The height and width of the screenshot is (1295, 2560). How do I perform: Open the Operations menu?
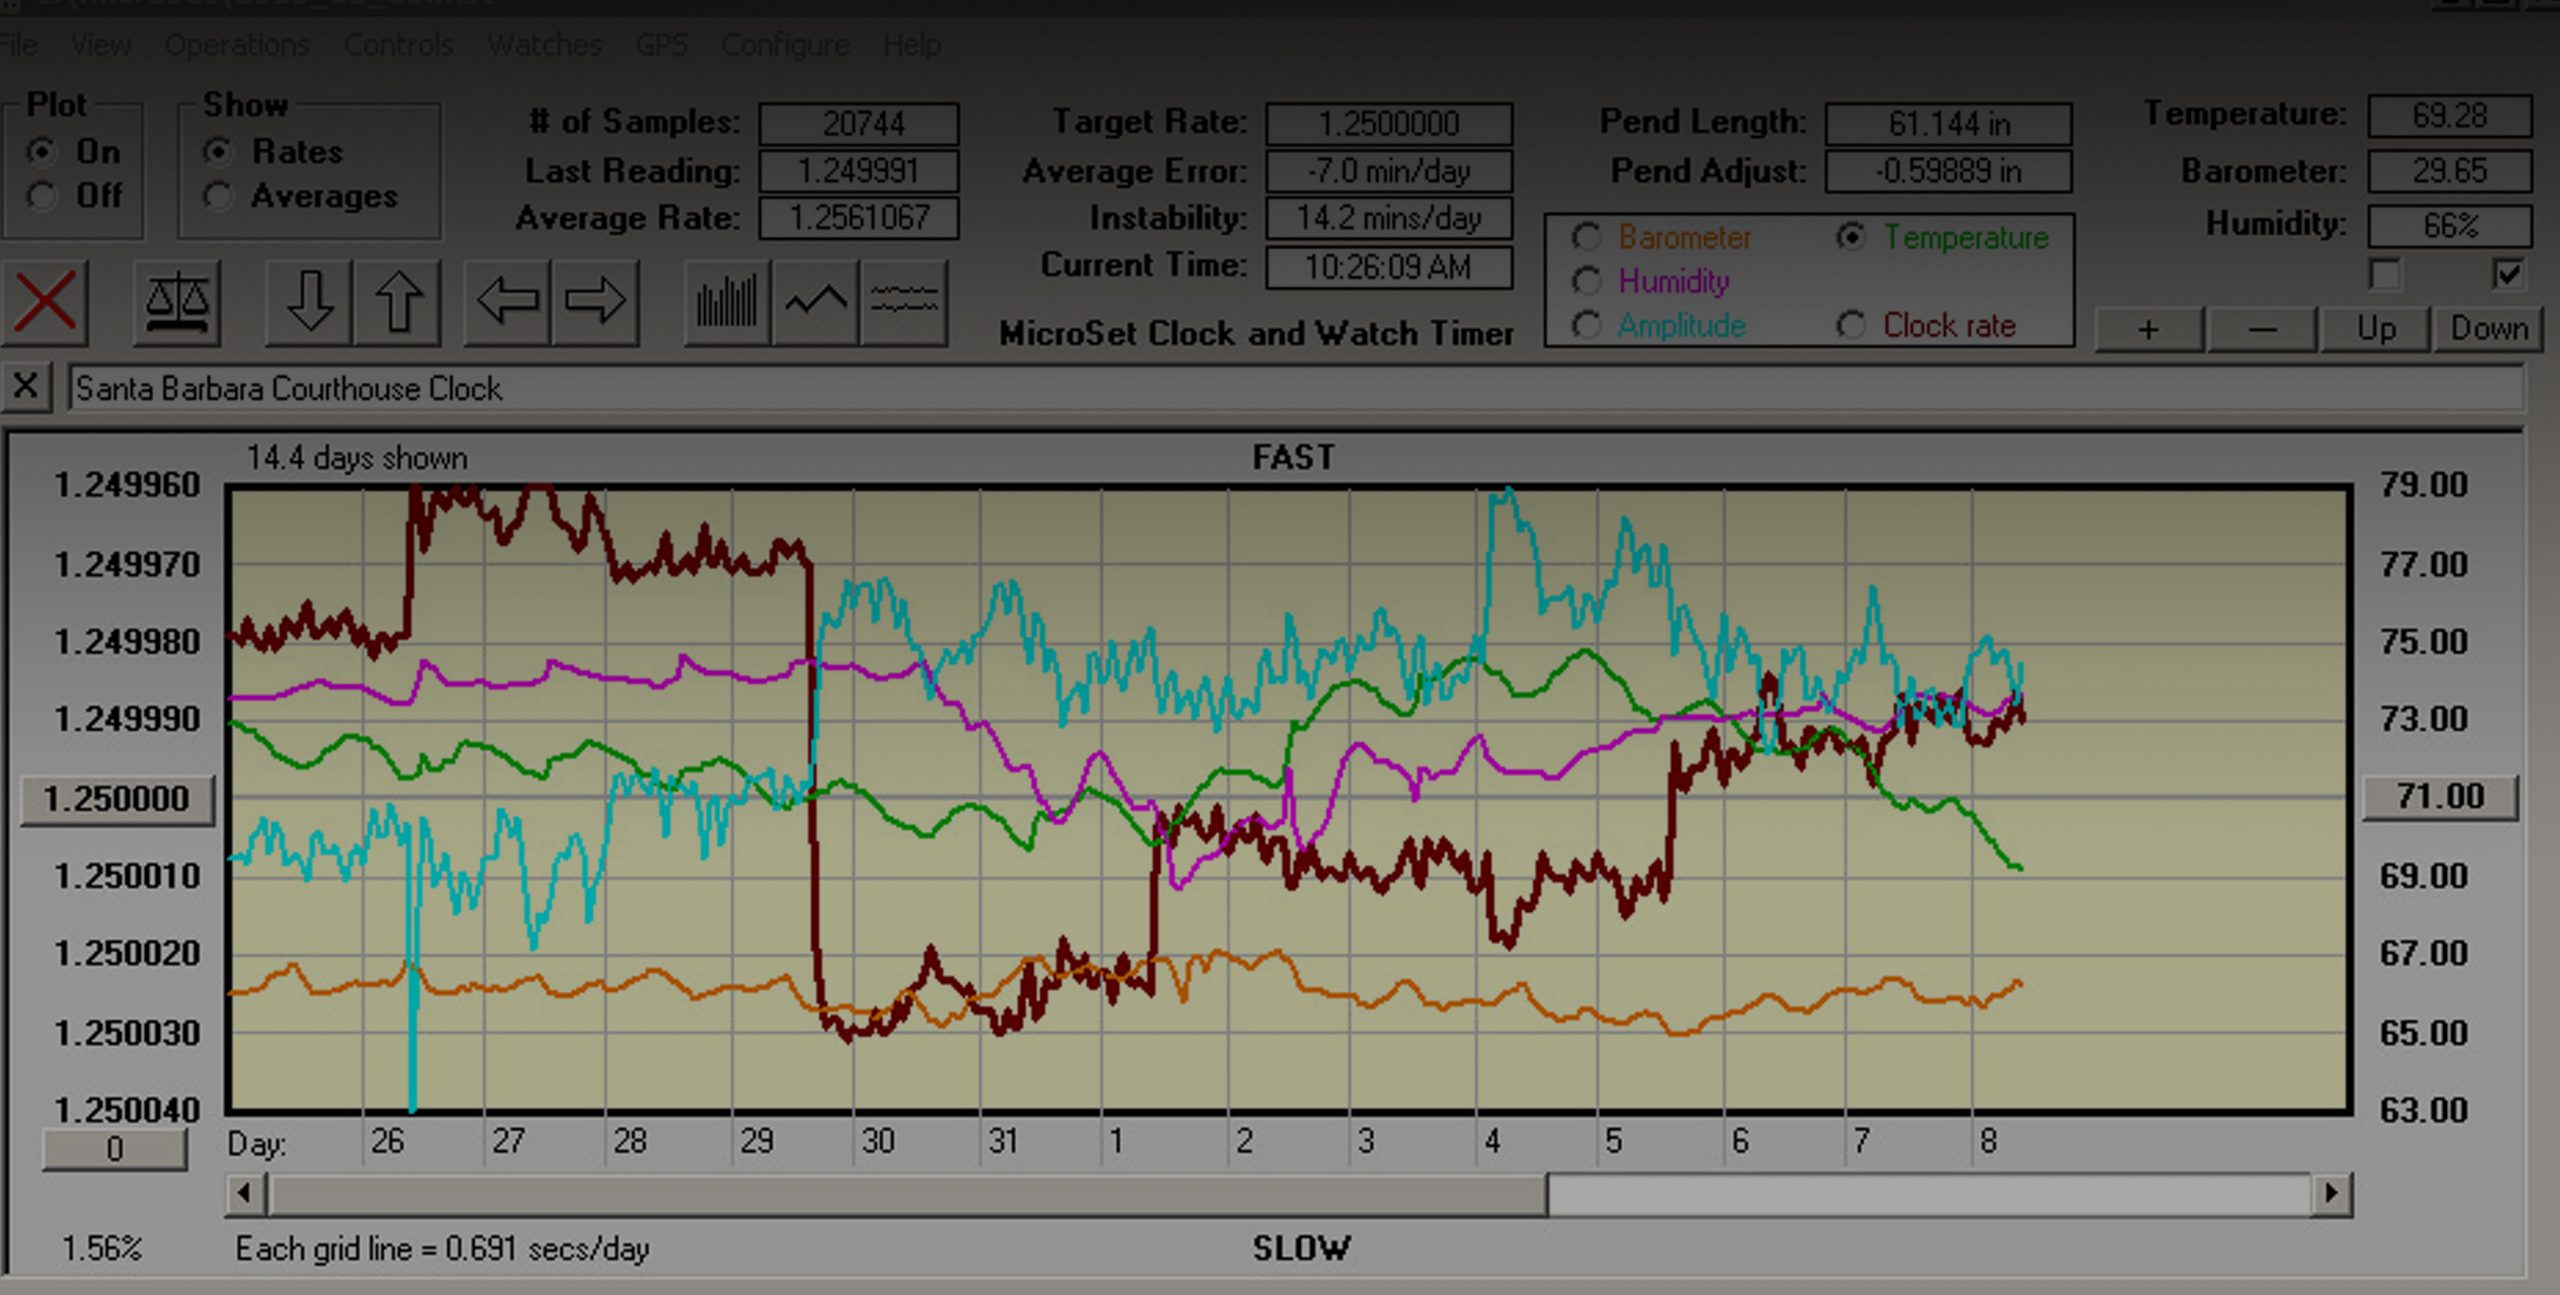[237, 45]
